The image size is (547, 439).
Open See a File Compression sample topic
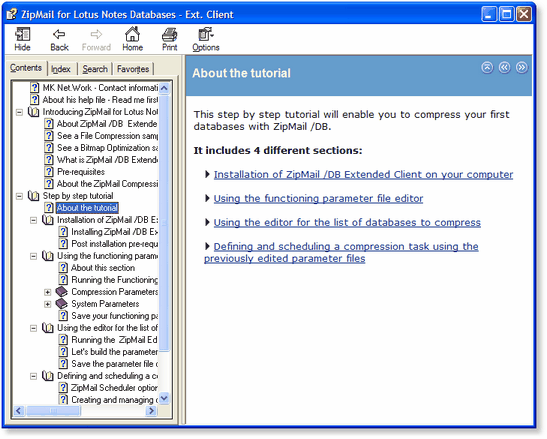tap(107, 136)
